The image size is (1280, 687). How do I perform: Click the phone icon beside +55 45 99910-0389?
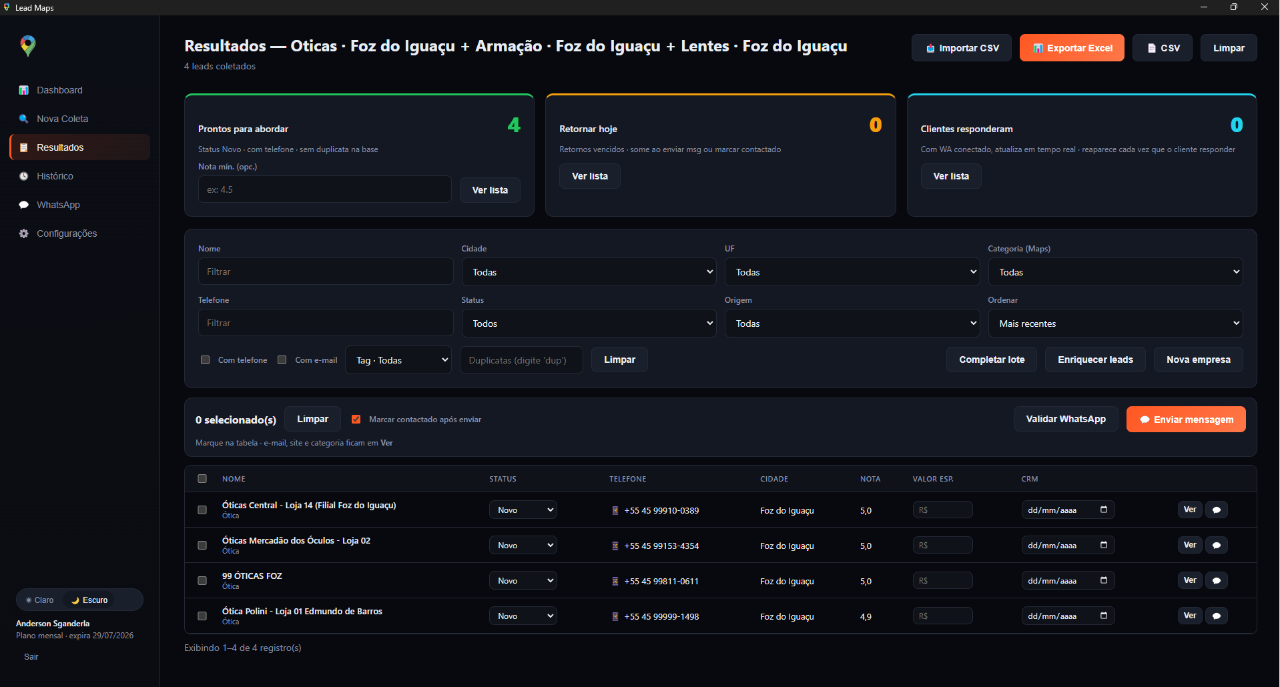[x=615, y=510]
